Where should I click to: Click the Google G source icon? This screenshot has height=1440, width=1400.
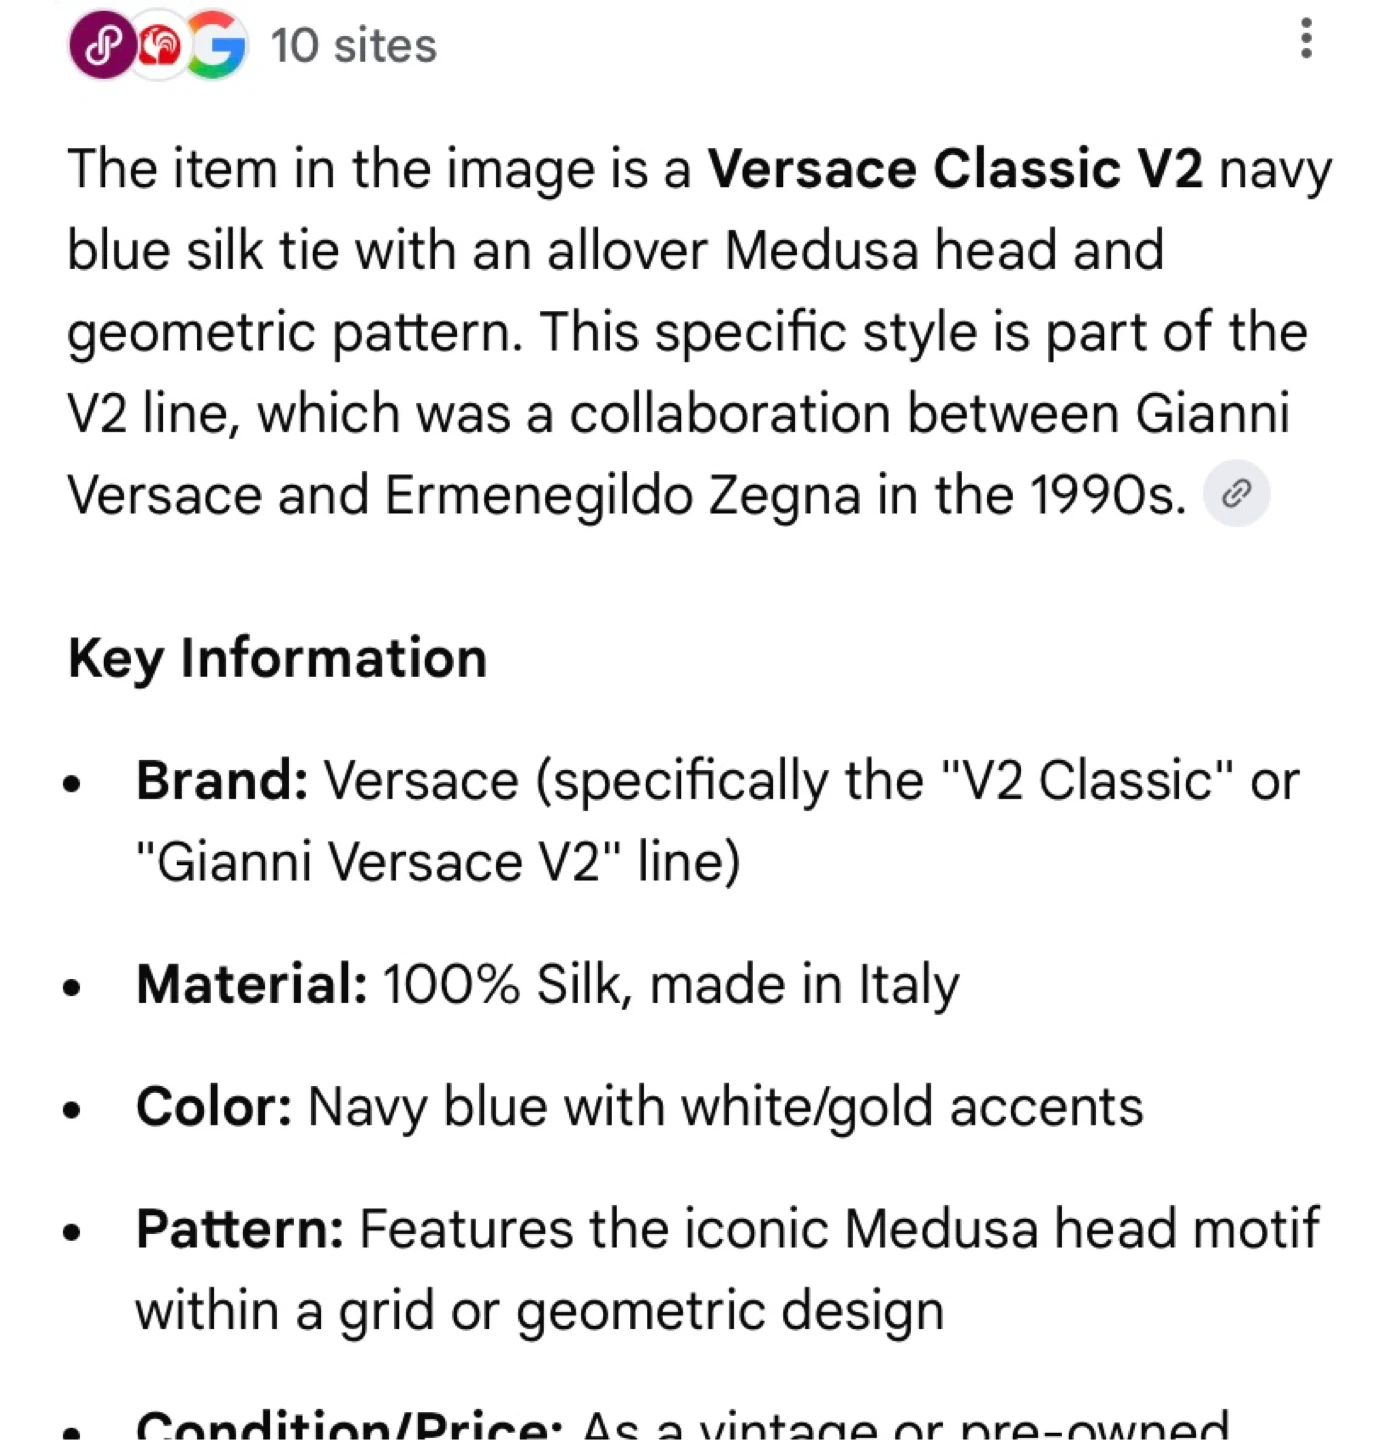tap(216, 46)
